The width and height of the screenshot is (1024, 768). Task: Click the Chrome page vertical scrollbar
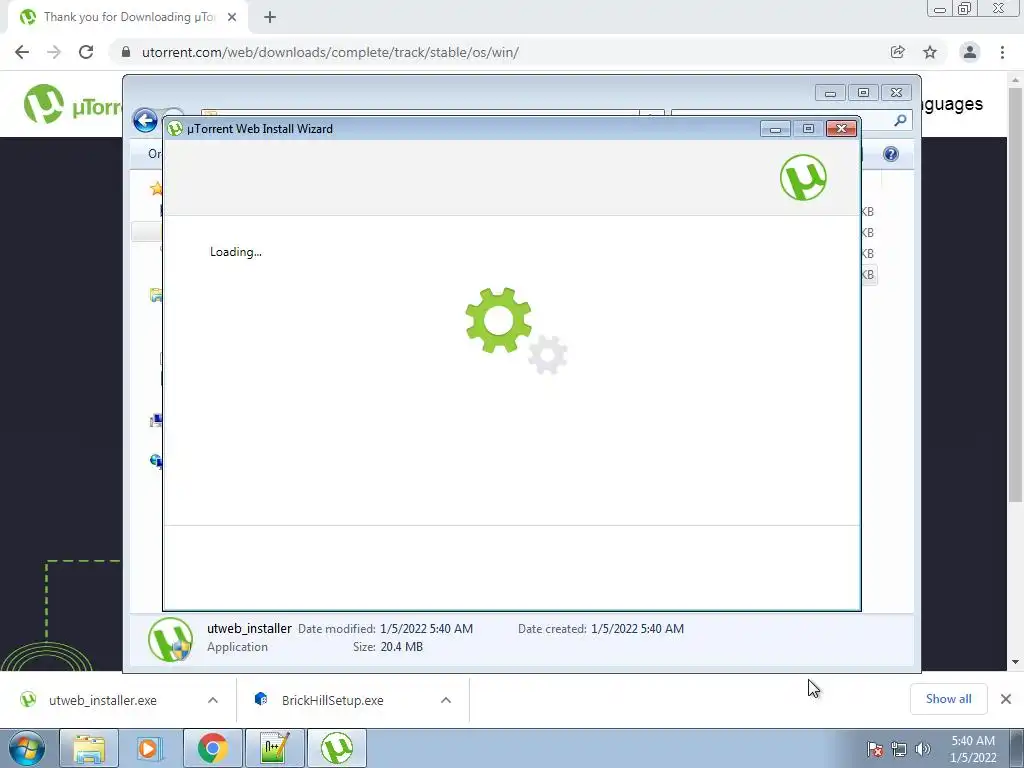1015,294
